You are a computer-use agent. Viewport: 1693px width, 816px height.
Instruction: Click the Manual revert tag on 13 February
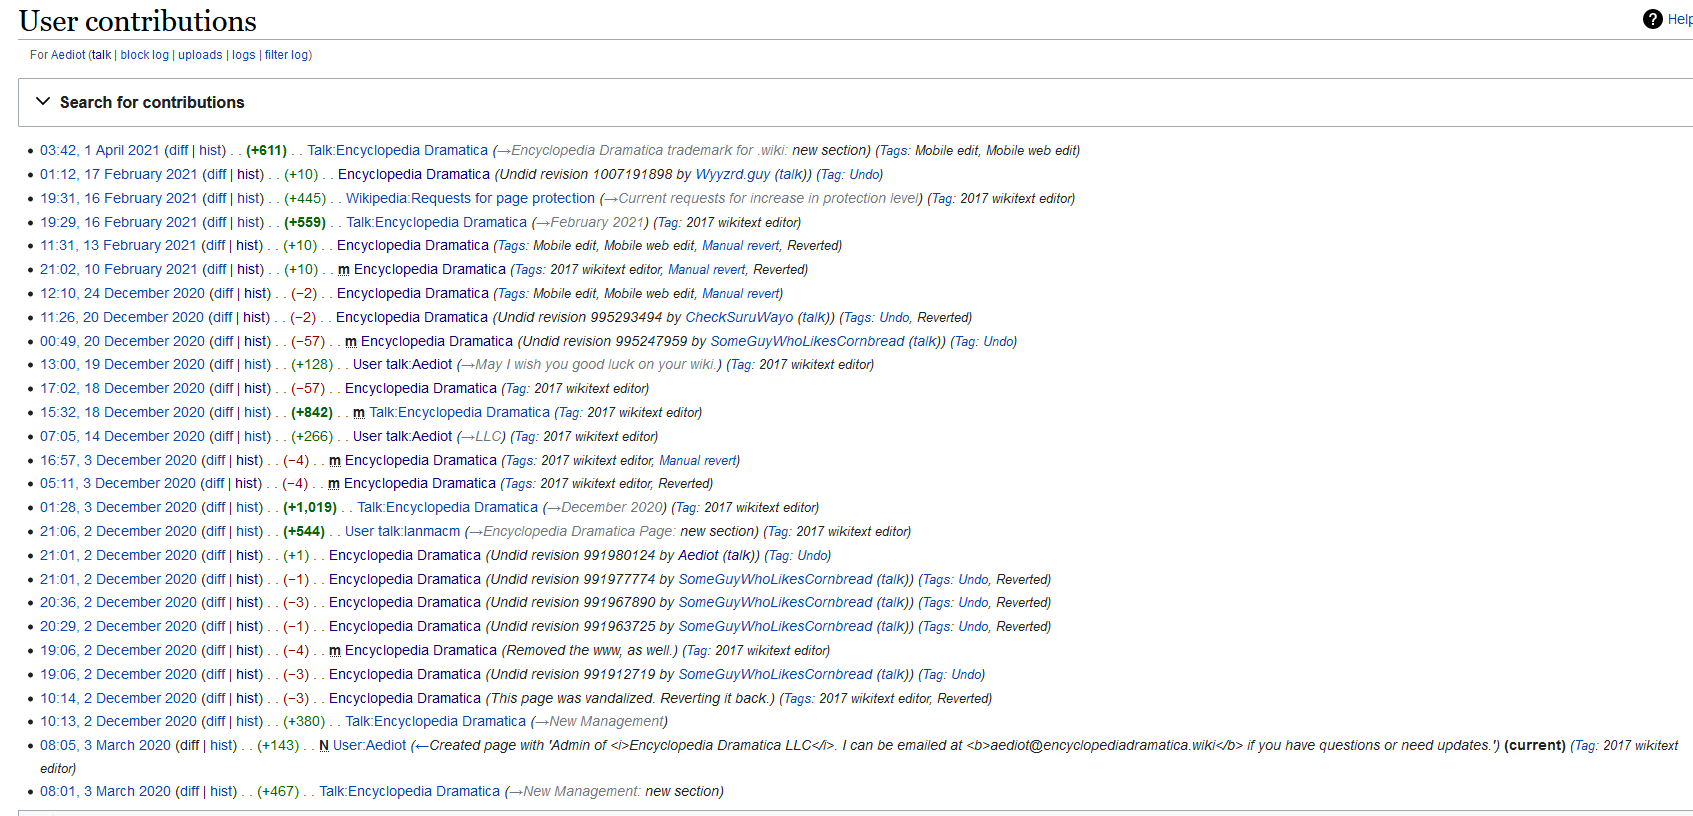[740, 245]
